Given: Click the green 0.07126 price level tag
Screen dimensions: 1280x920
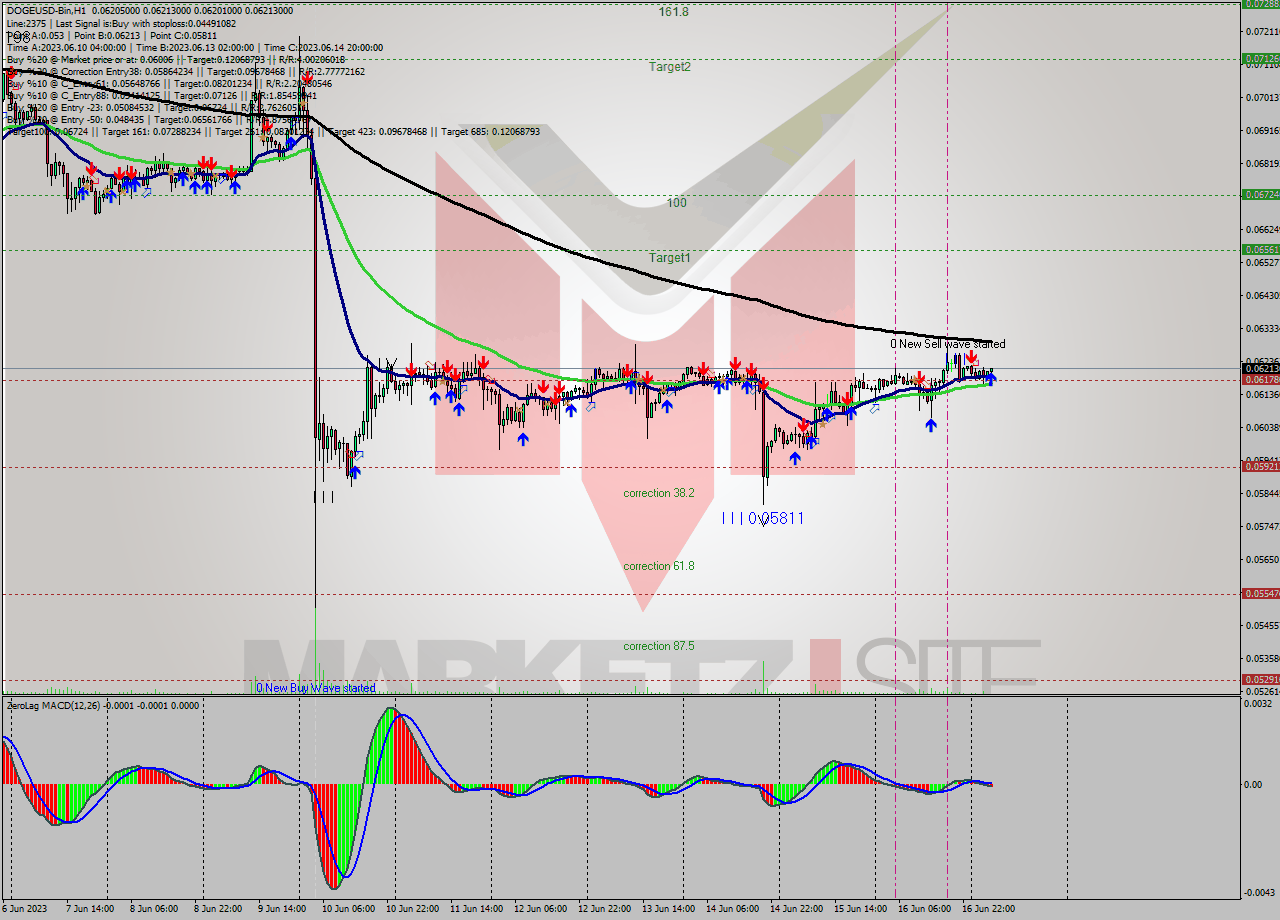Looking at the screenshot, I should (x=1260, y=59).
